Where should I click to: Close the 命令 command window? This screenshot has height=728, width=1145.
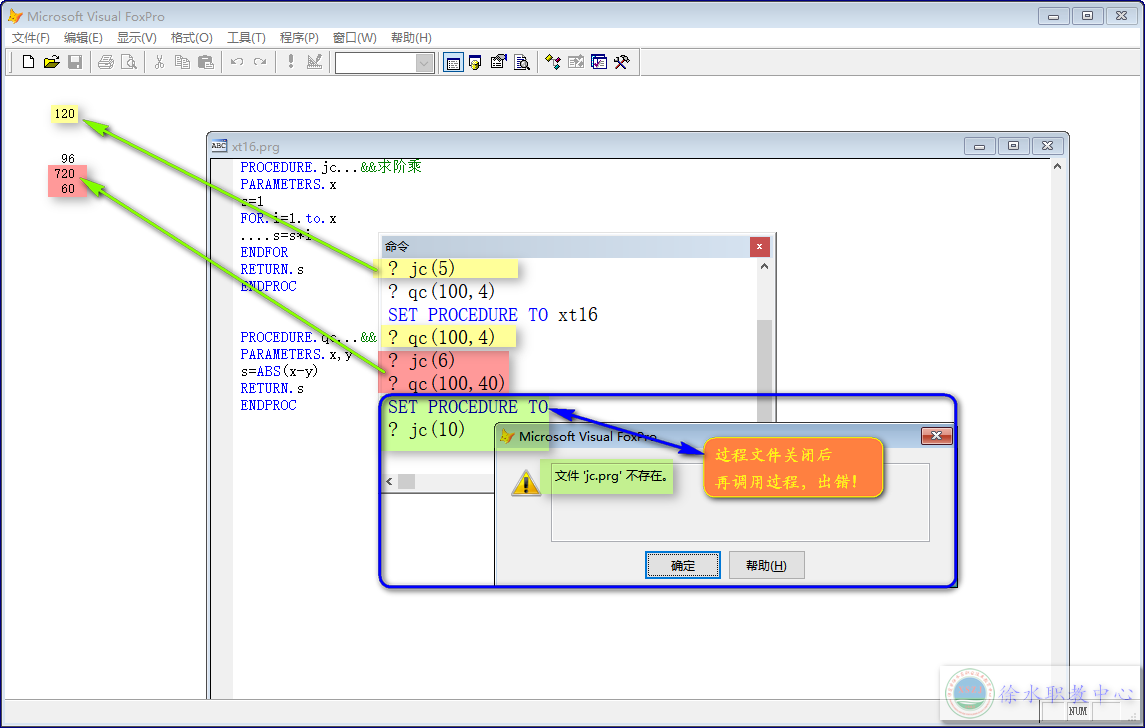759,247
